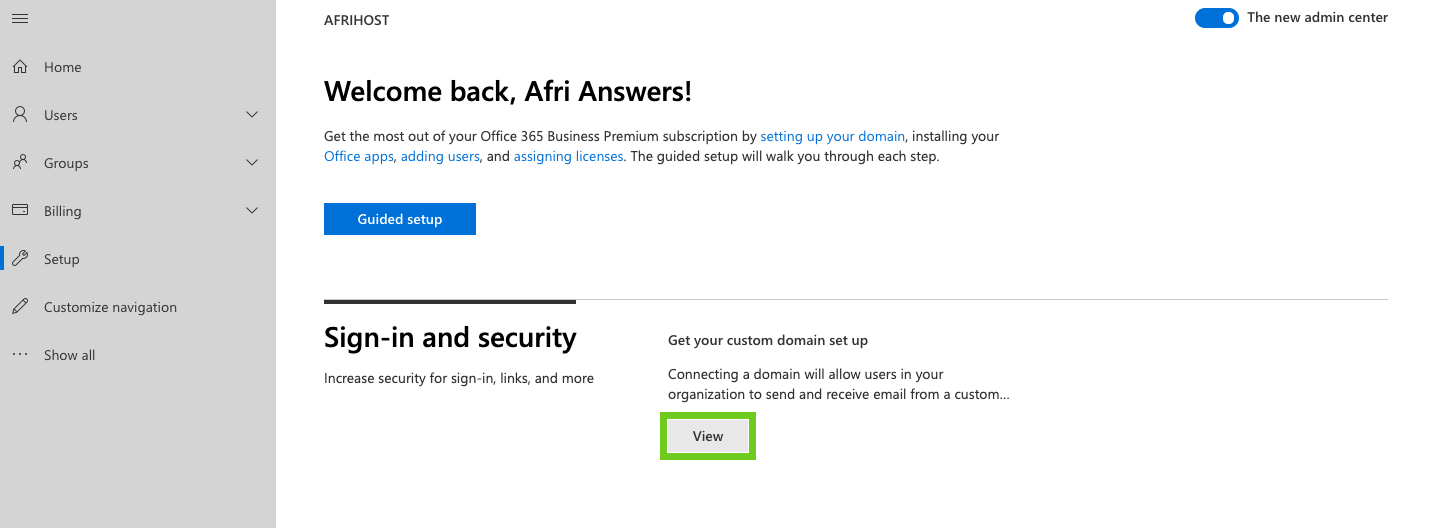This screenshot has height=528, width=1436.
Task: Click the Groups people icon
Action: click(x=20, y=163)
